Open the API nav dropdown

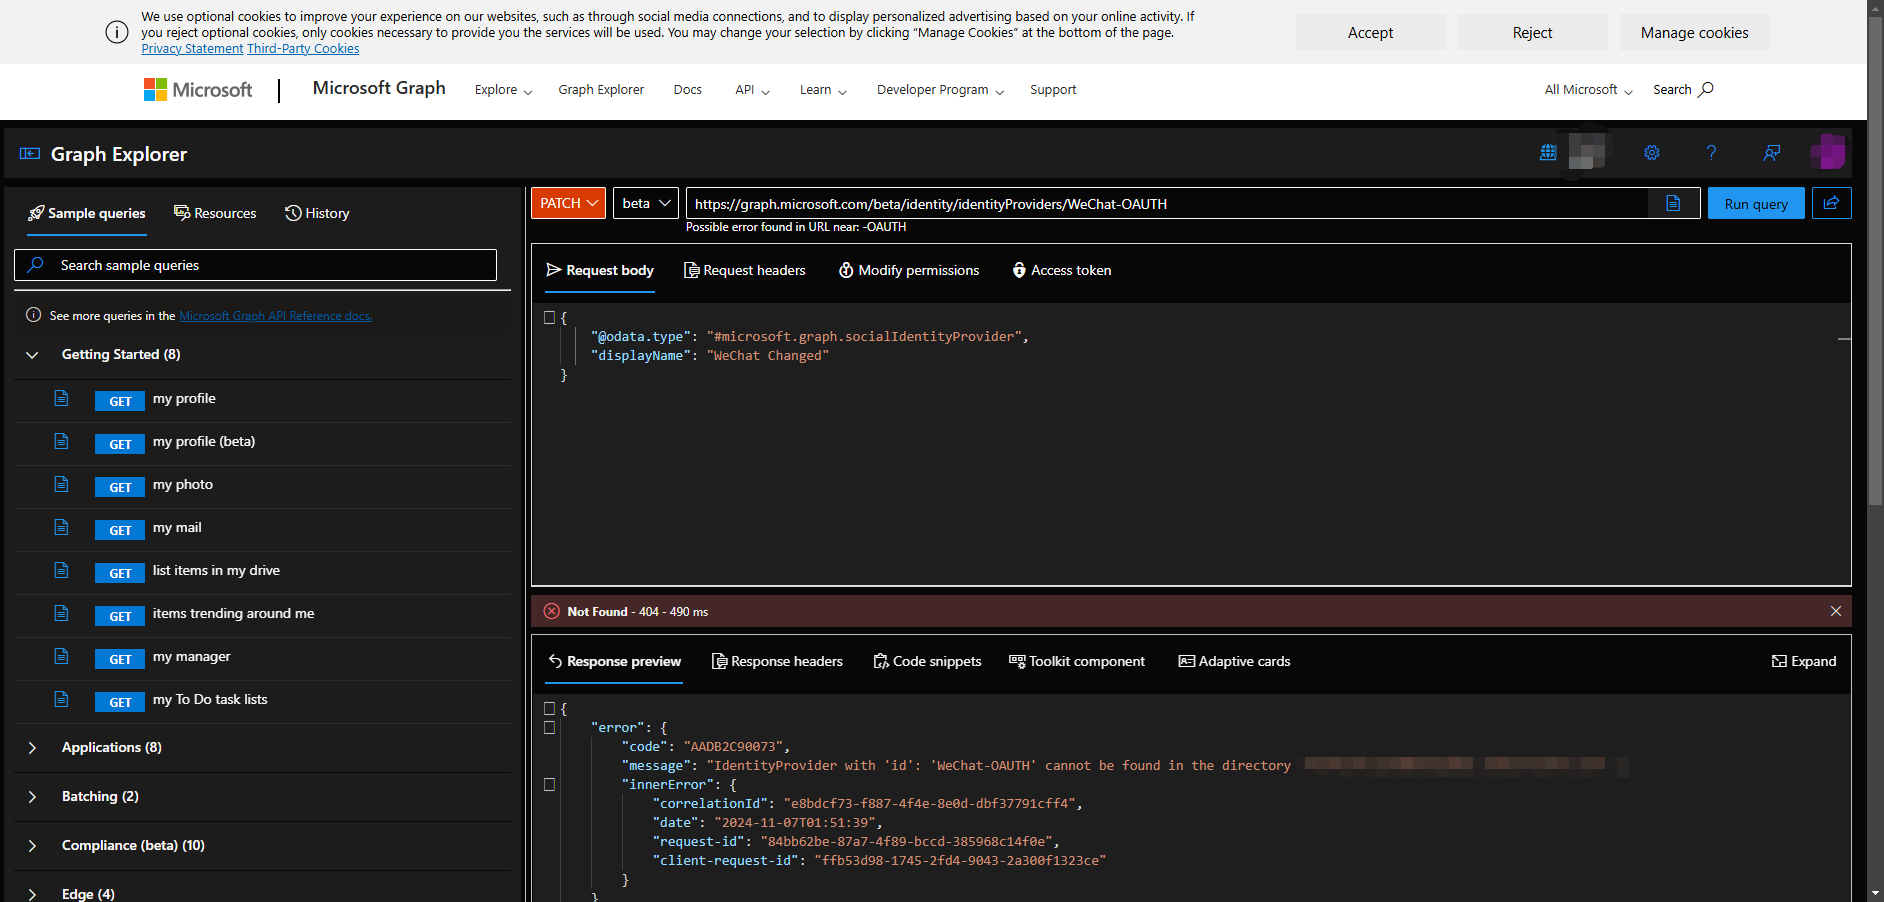click(752, 90)
